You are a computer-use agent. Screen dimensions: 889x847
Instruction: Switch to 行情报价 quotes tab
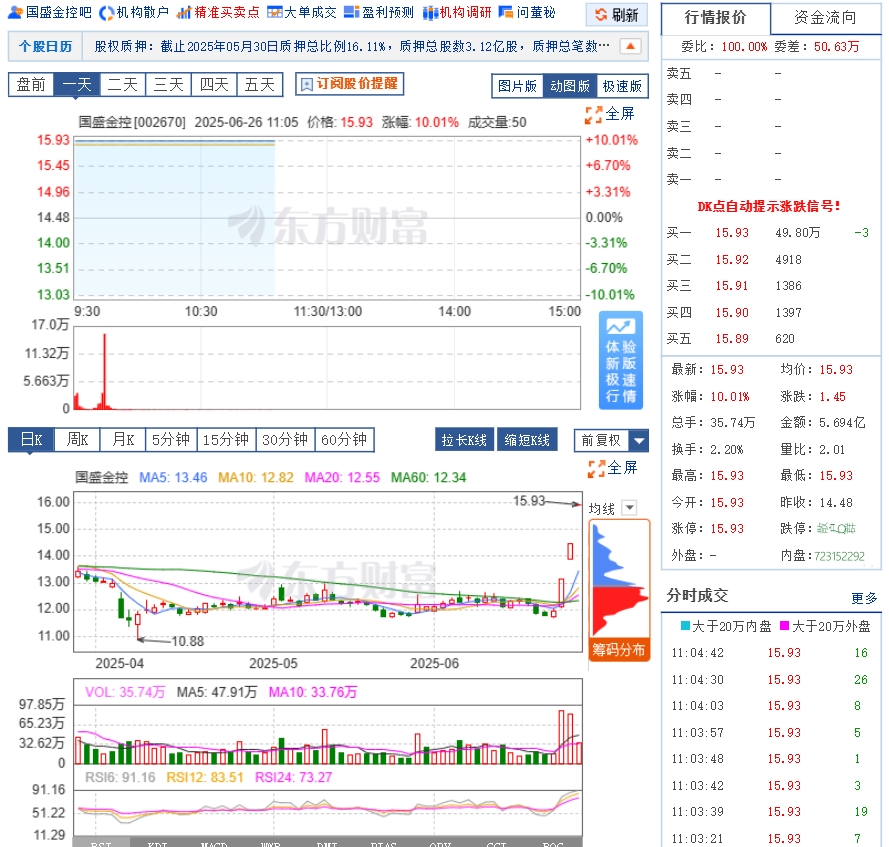pos(716,18)
